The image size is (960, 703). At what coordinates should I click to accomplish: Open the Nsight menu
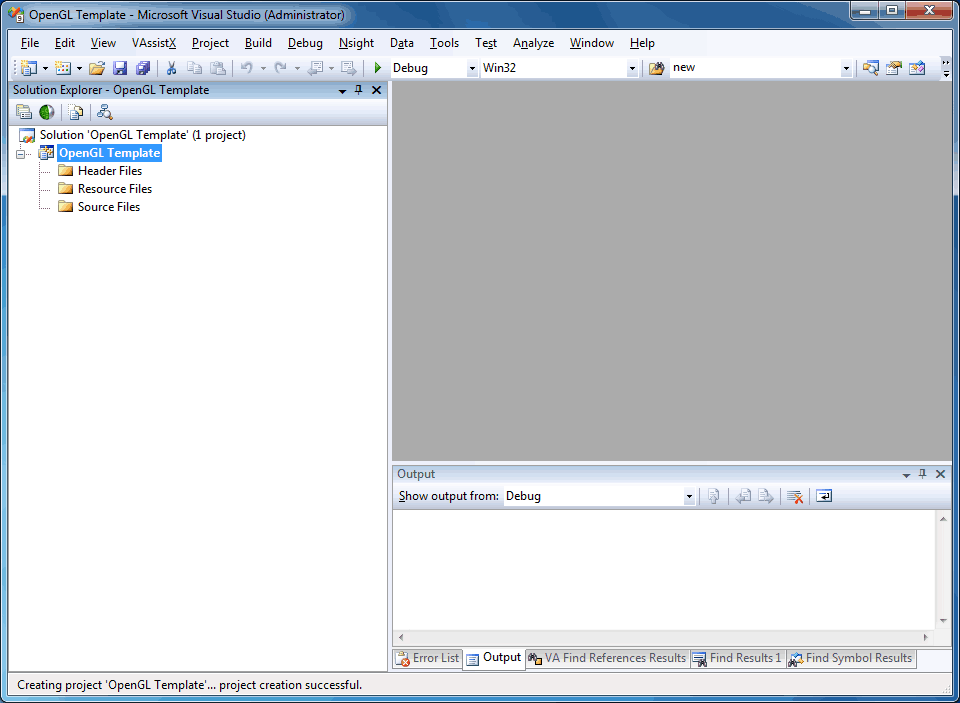[x=356, y=43]
